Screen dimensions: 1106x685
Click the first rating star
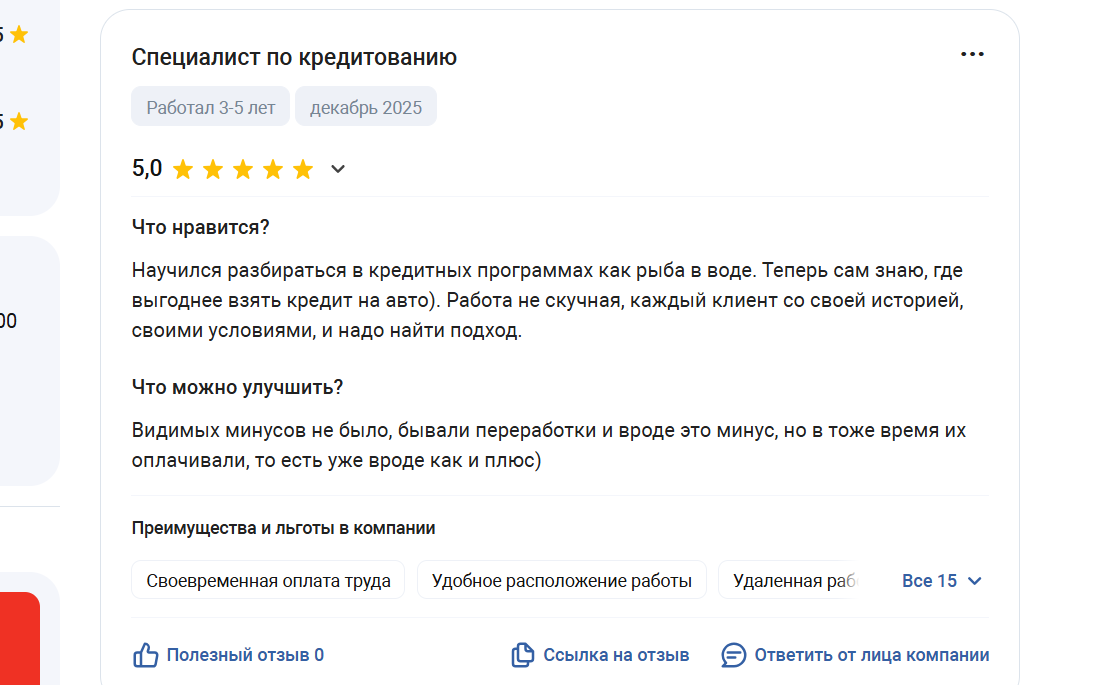183,169
